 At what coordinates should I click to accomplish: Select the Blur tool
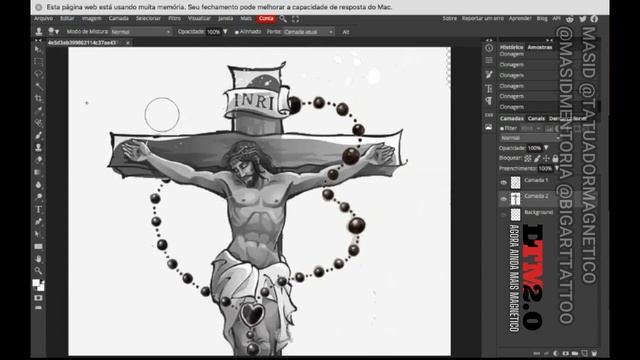[x=38, y=184]
